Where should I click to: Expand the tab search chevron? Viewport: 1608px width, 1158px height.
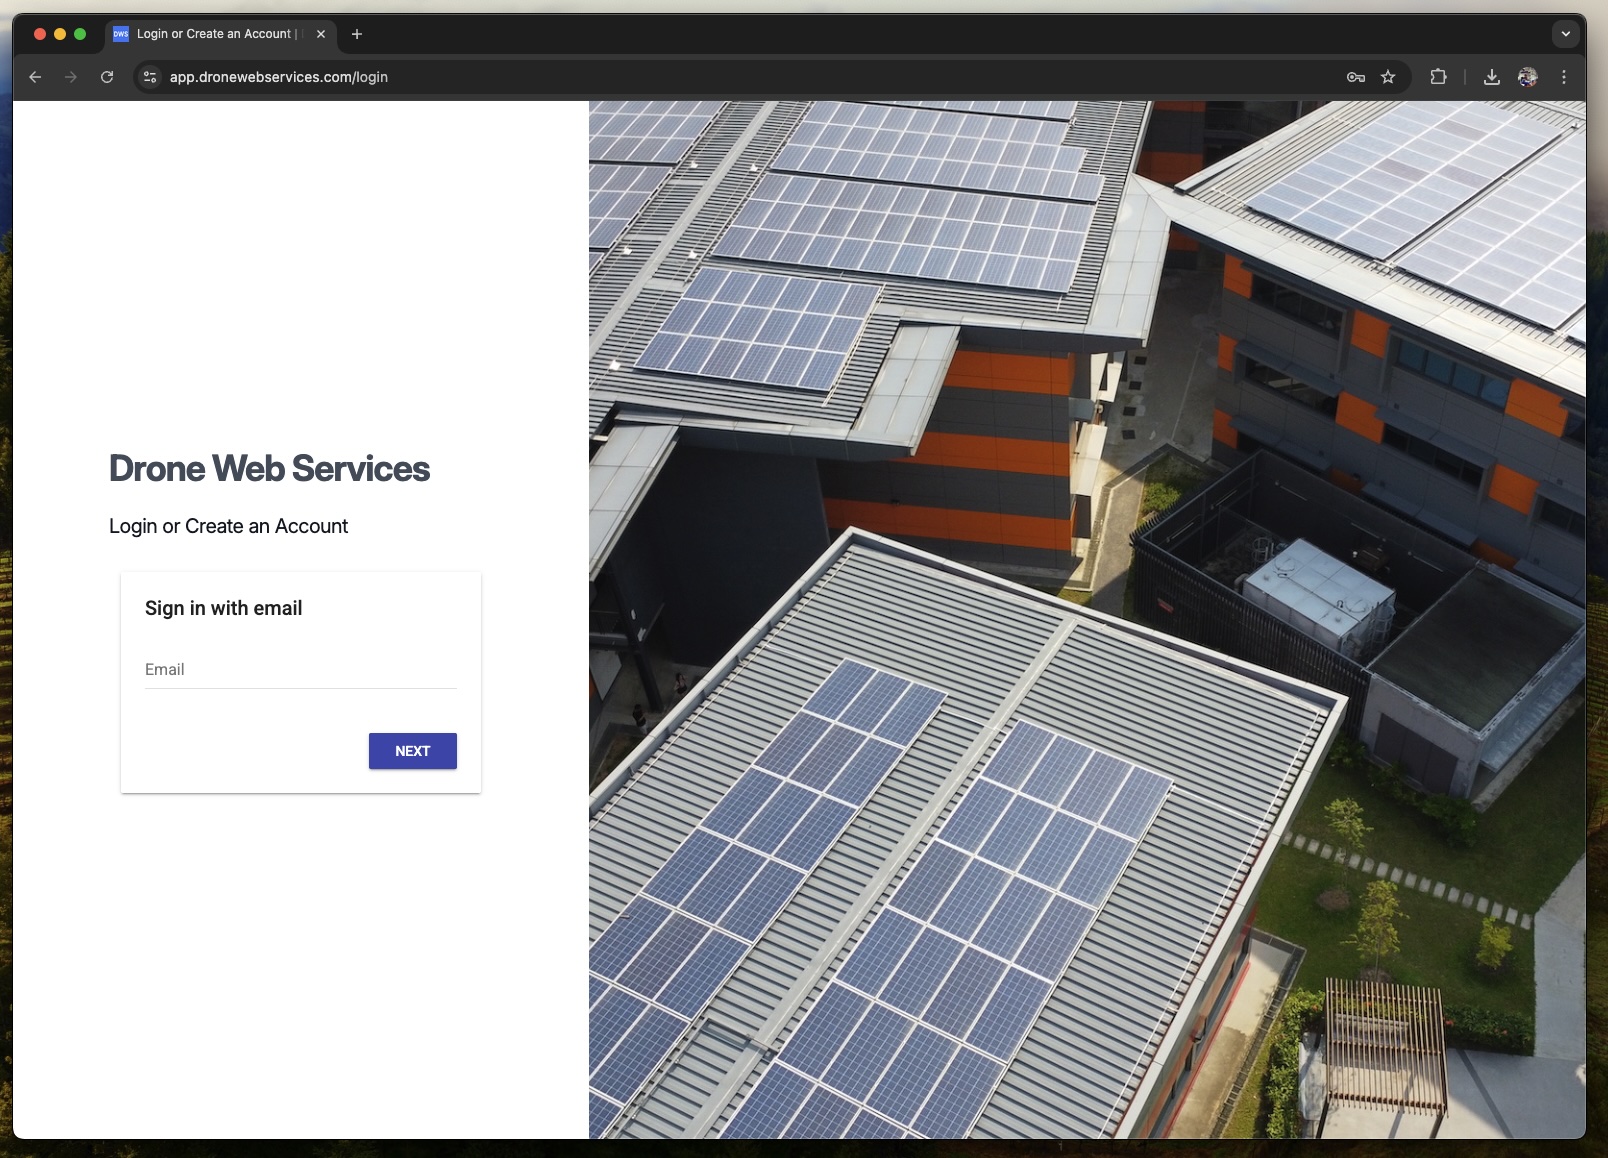pyautogui.click(x=1565, y=34)
